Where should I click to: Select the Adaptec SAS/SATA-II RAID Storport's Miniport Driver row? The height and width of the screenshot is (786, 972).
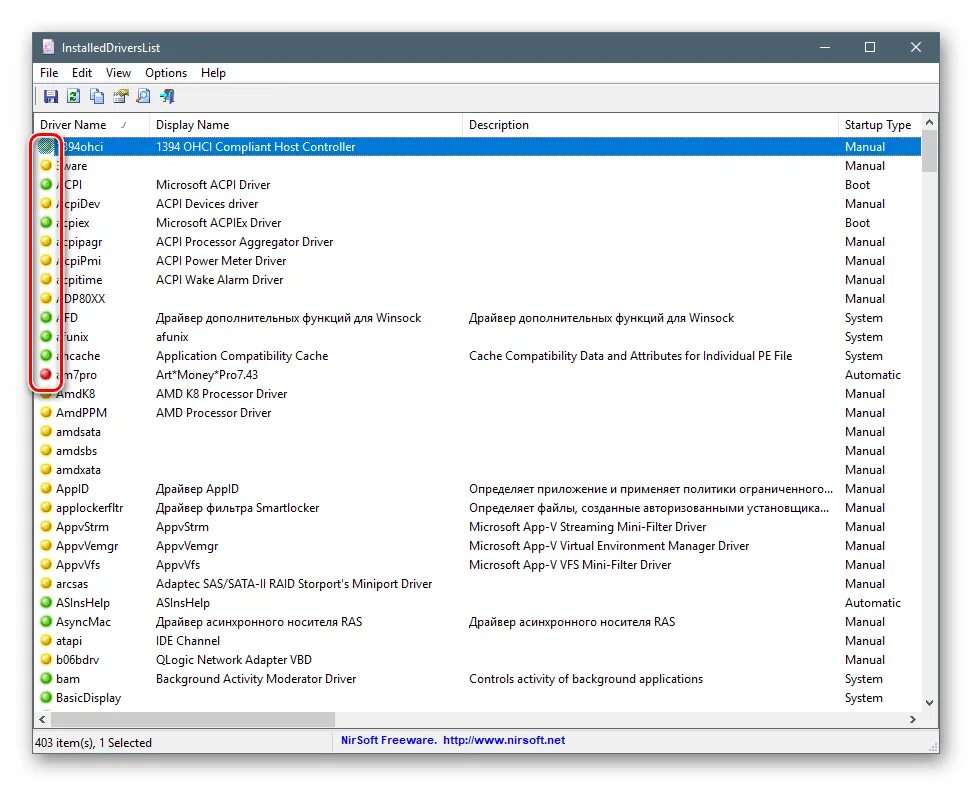click(477, 583)
